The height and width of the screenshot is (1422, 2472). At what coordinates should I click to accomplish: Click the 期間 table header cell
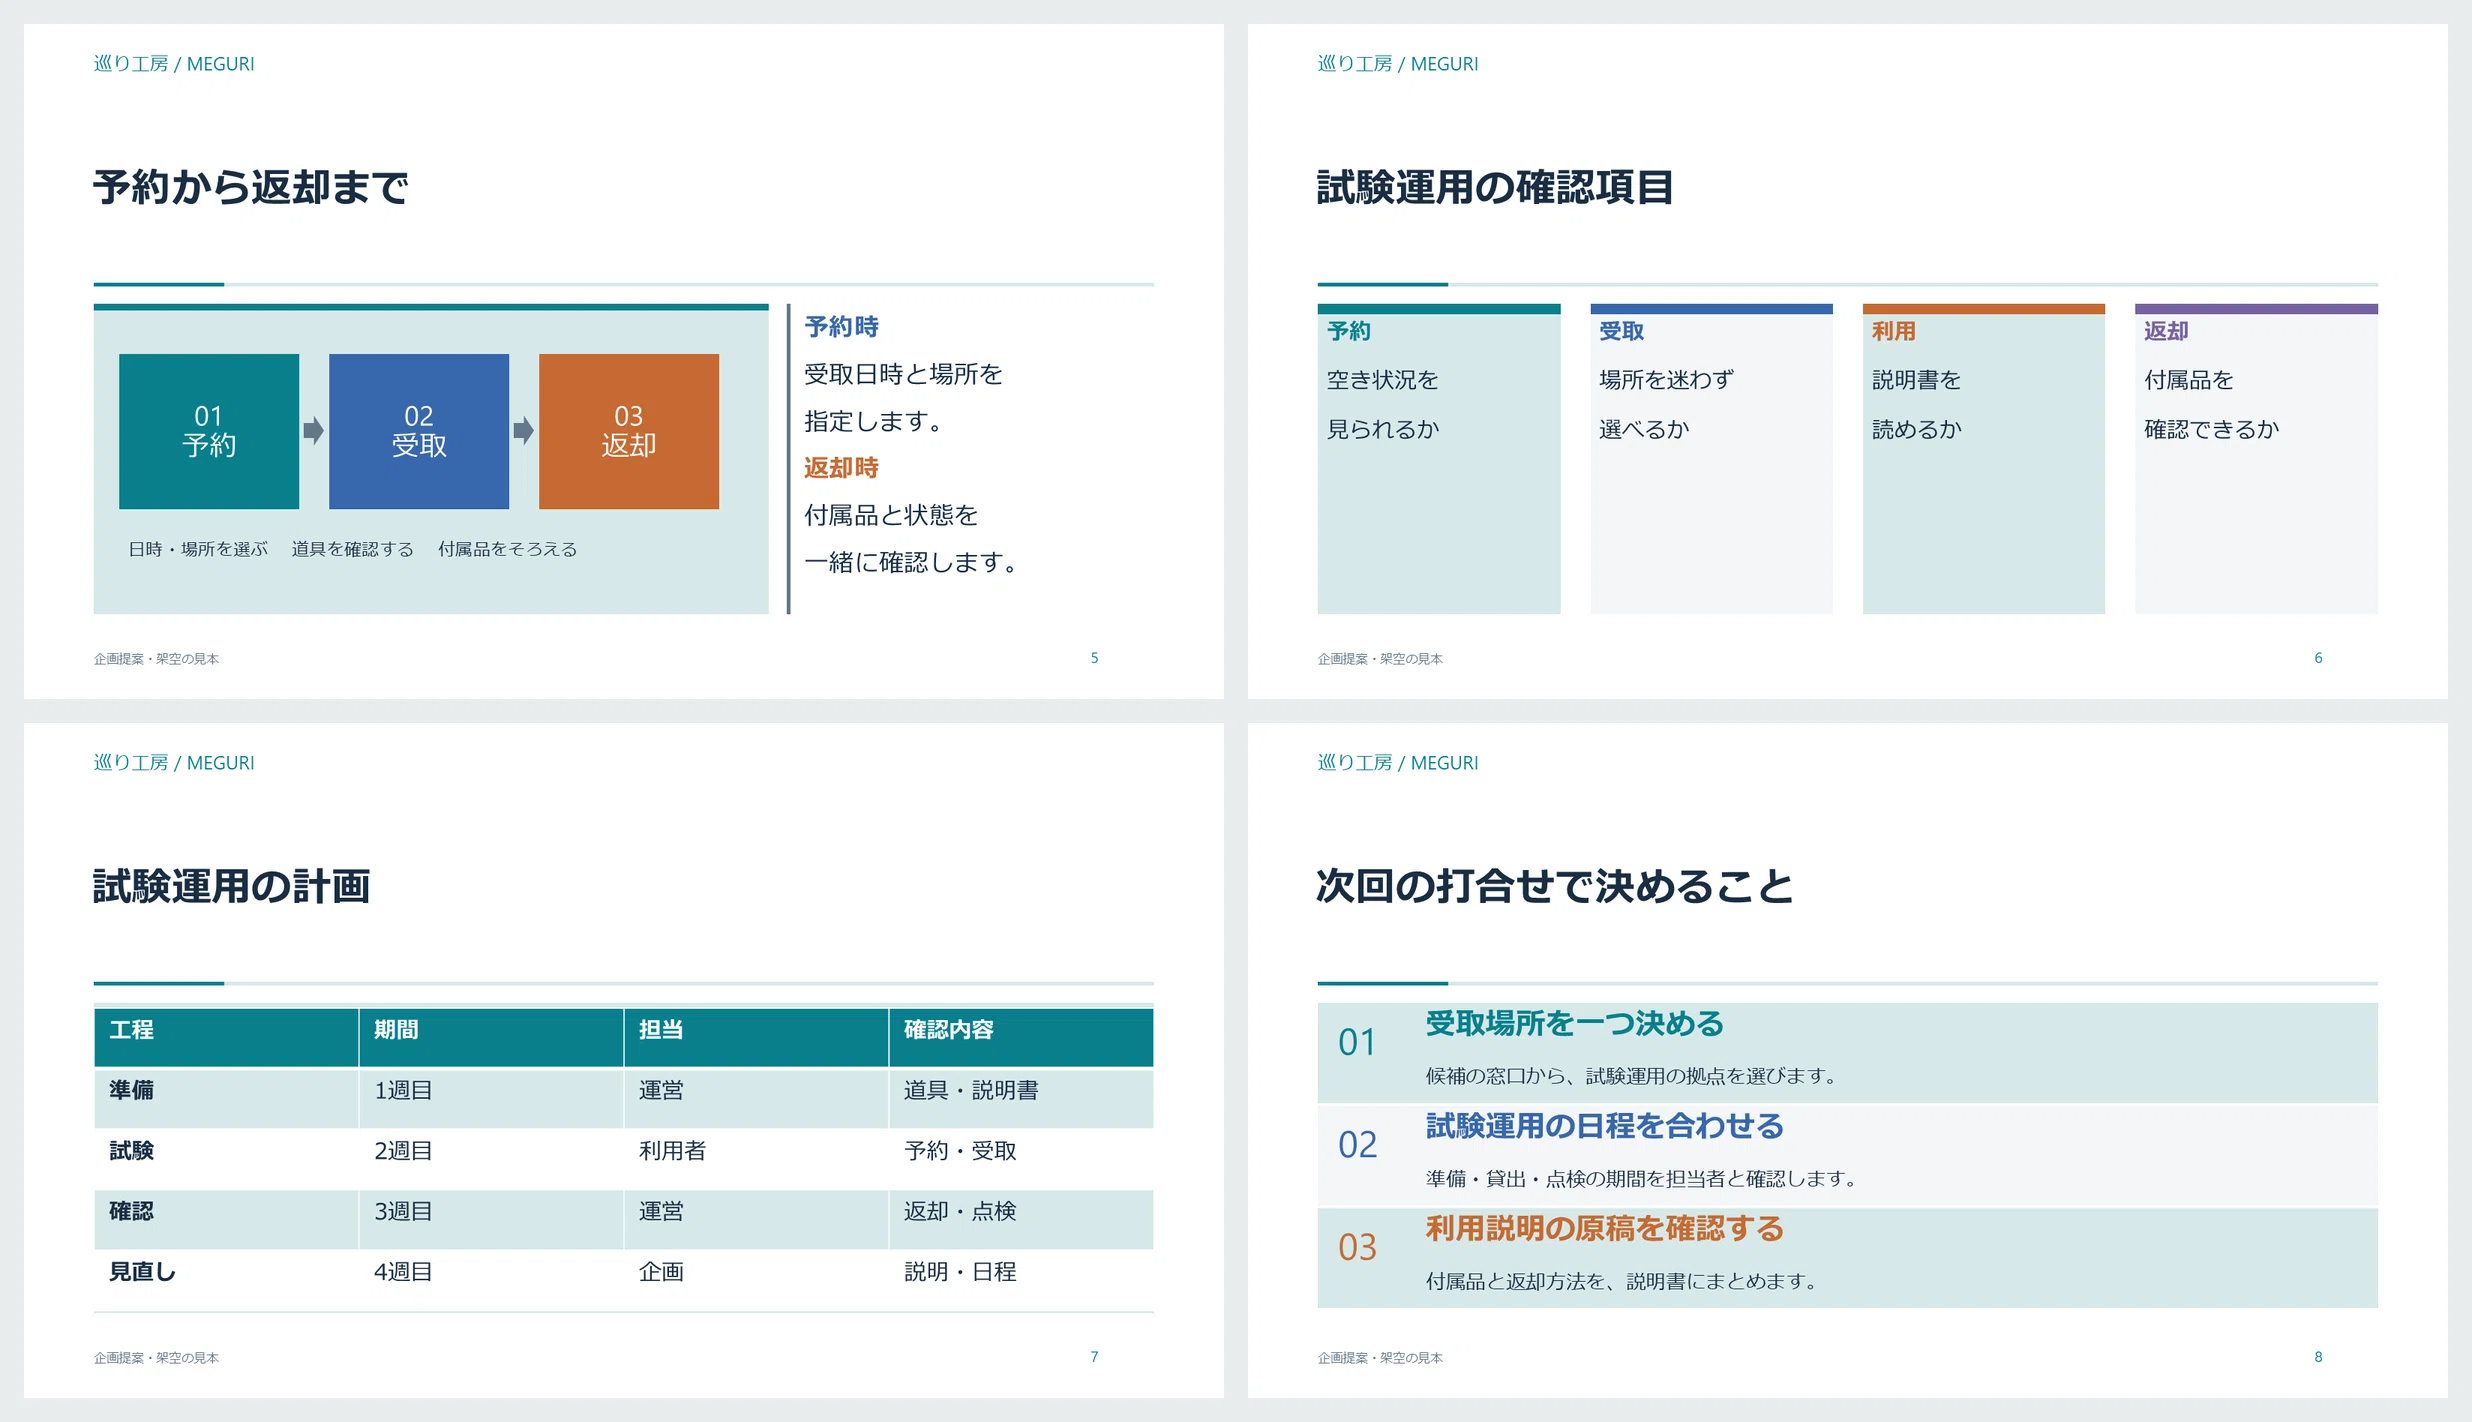[491, 1037]
